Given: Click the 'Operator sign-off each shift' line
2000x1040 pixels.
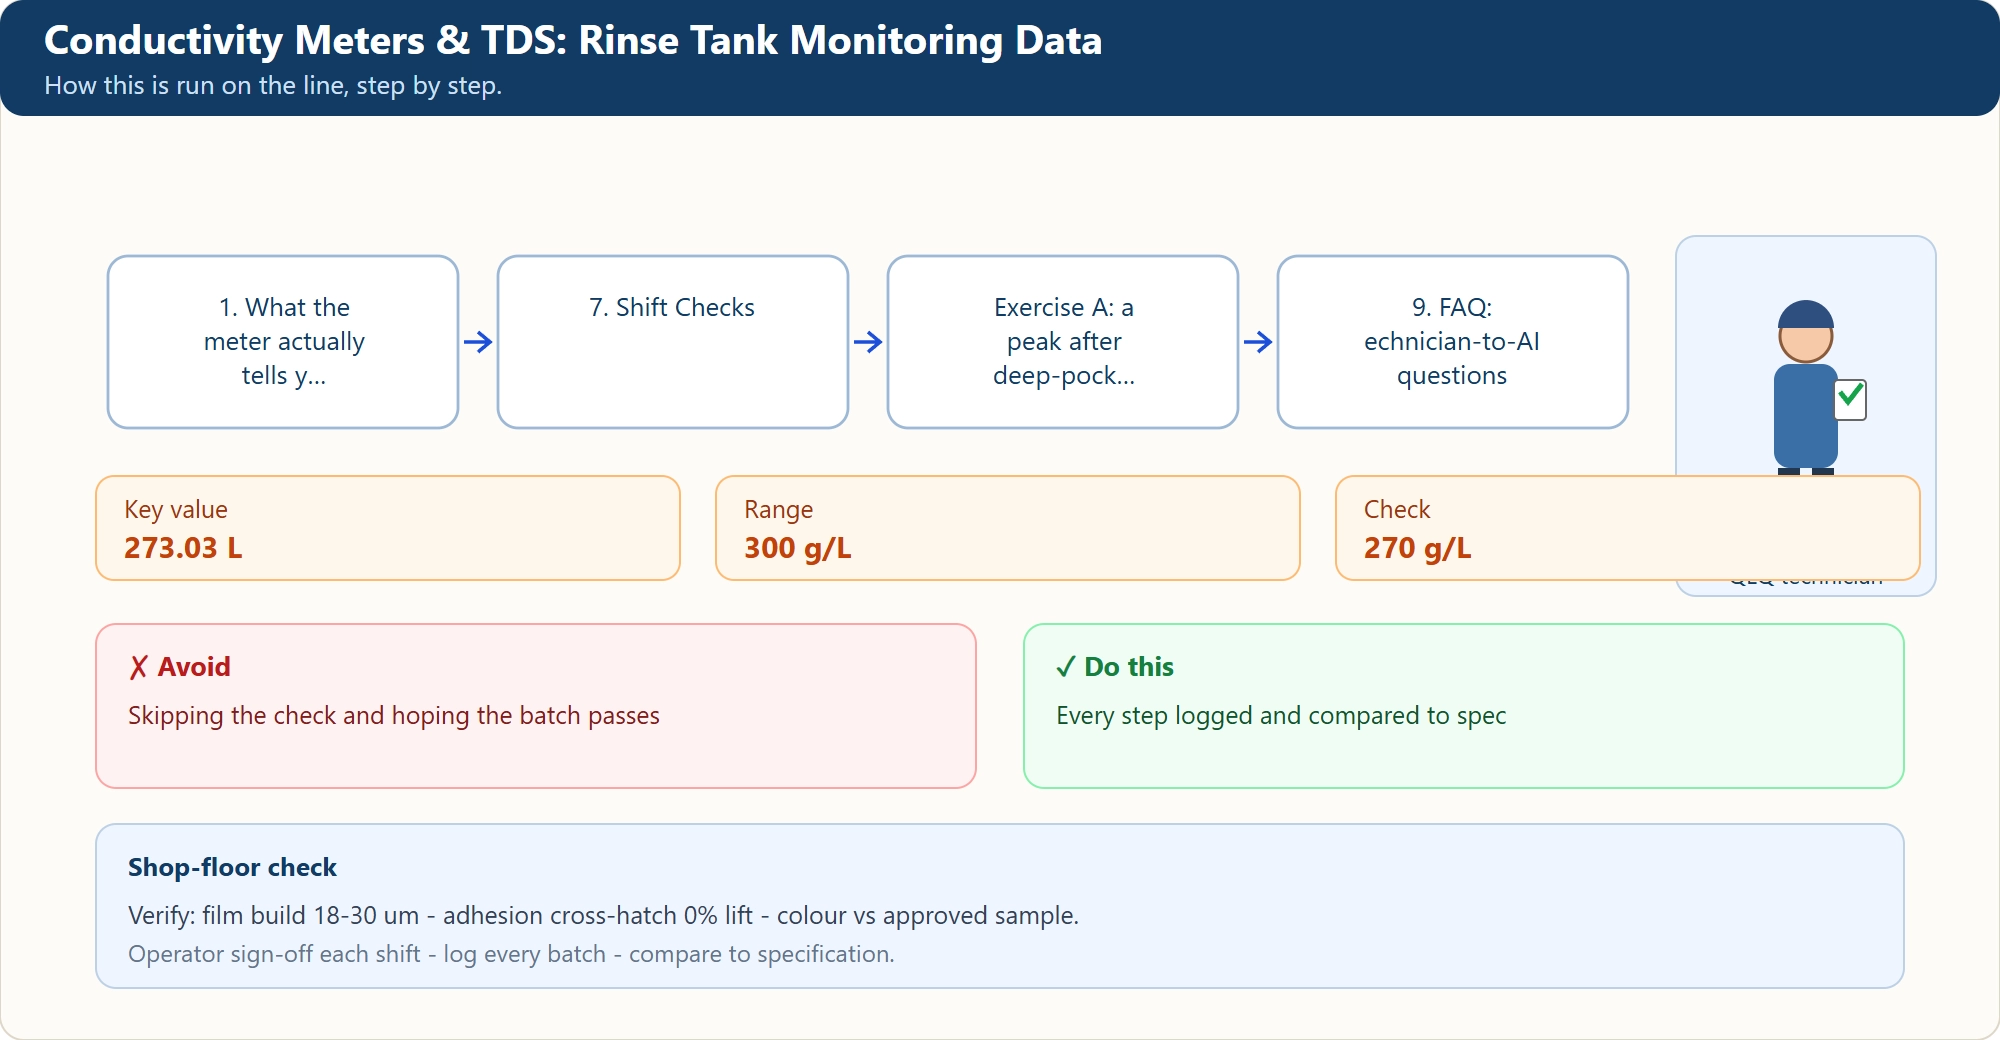Looking at the screenshot, I should 511,954.
